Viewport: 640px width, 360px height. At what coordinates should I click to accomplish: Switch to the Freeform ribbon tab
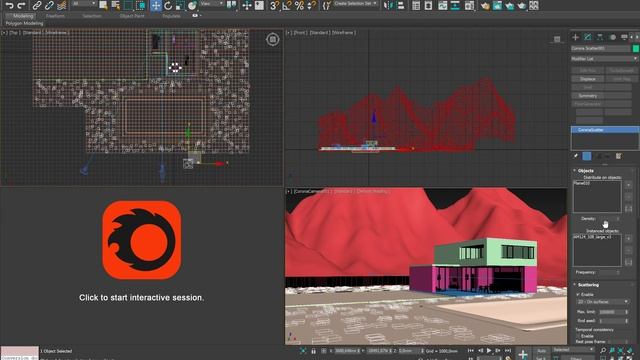(x=55, y=16)
